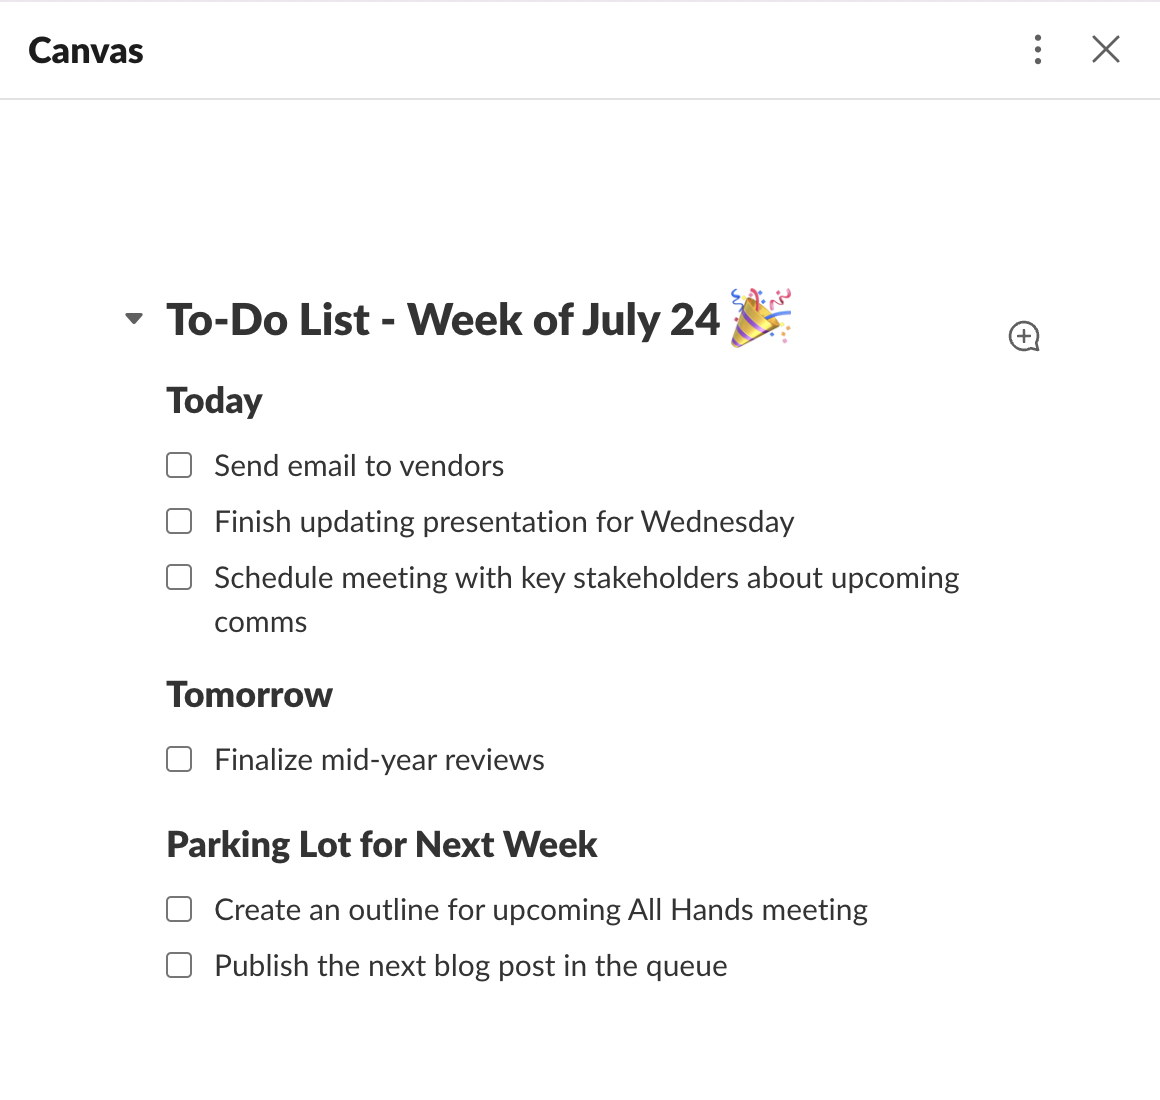The height and width of the screenshot is (1100, 1160).
Task: Check 'Schedule meeting with key stakeholders' task
Action: (178, 577)
